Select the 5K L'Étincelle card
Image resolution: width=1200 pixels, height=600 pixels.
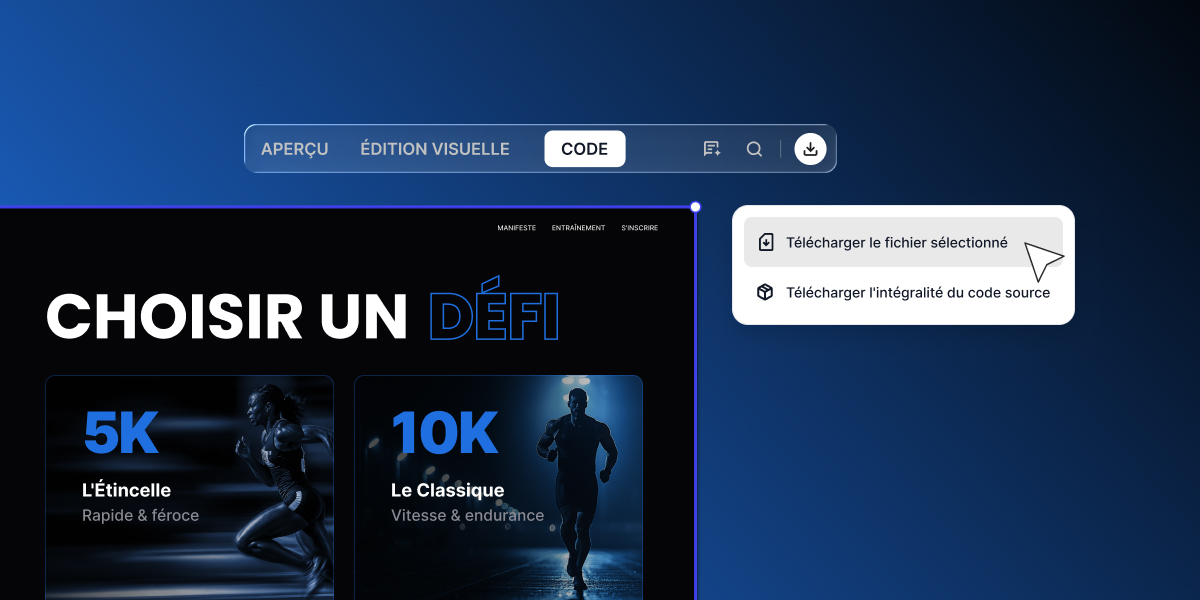[x=190, y=488]
